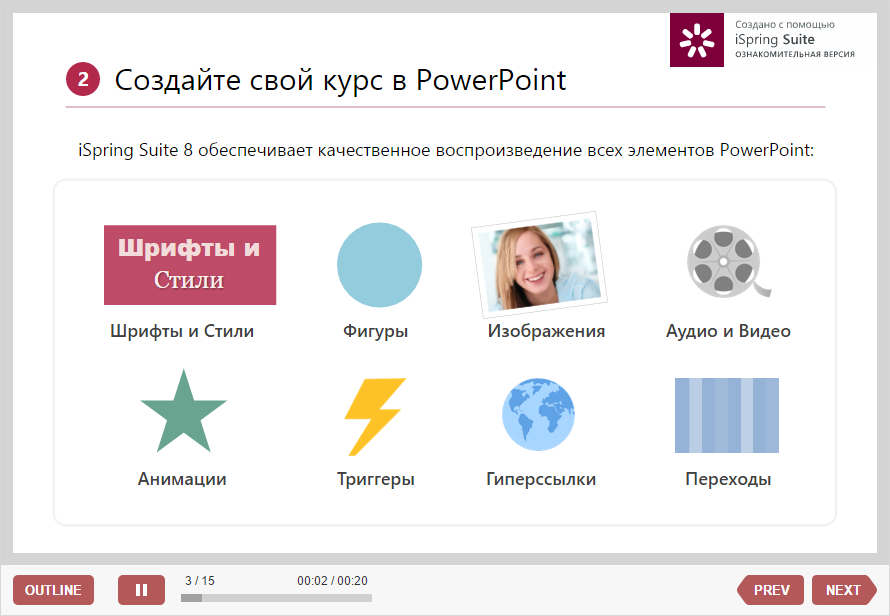Advance to the next slide with NEXT
Screen dimensions: 890x616
coord(844,590)
